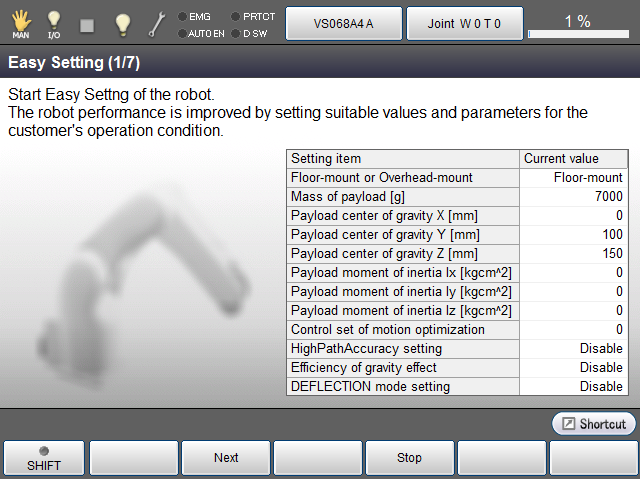Image resolution: width=640 pixels, height=479 pixels.
Task: Select the Floor-mount current value cell
Action: pyautogui.click(x=574, y=178)
